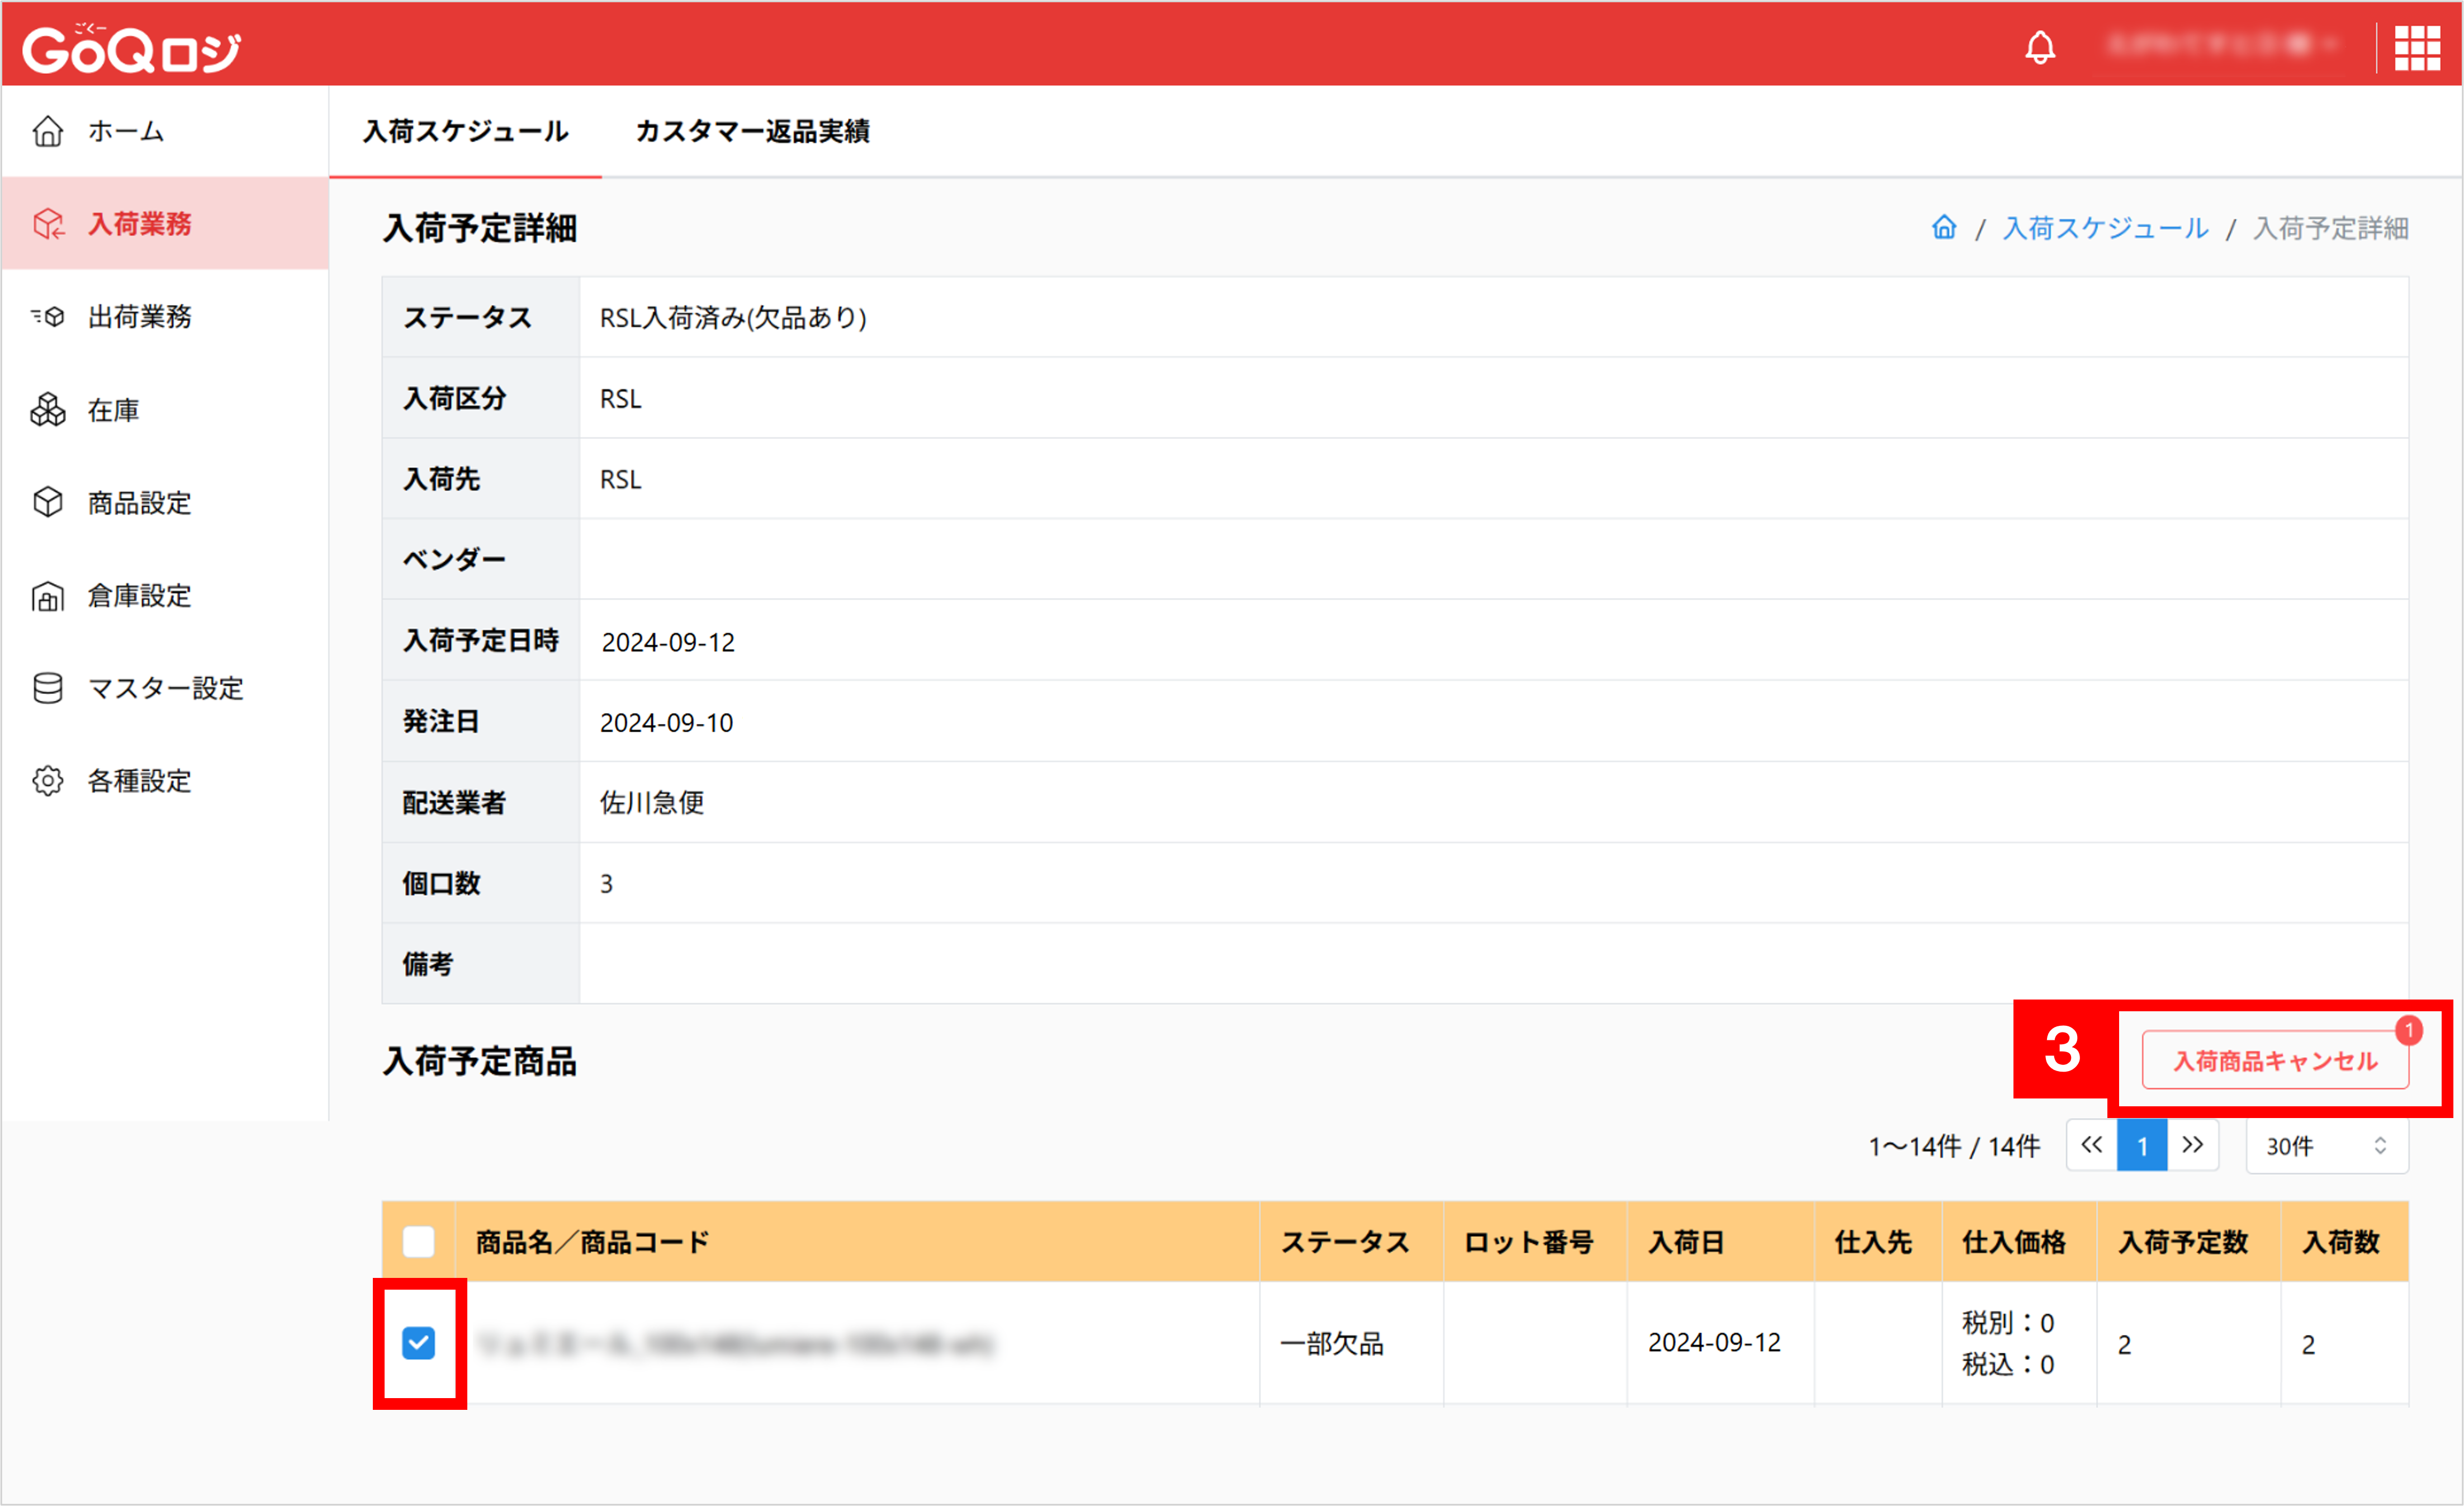
Task: Go to the last page arrow
Action: coord(2192,1146)
